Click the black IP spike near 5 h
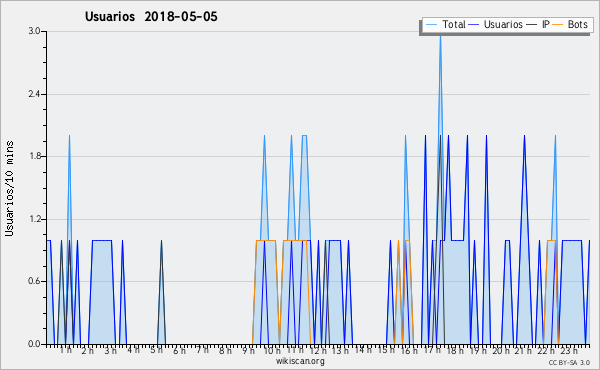The image size is (600, 370). click(161, 293)
